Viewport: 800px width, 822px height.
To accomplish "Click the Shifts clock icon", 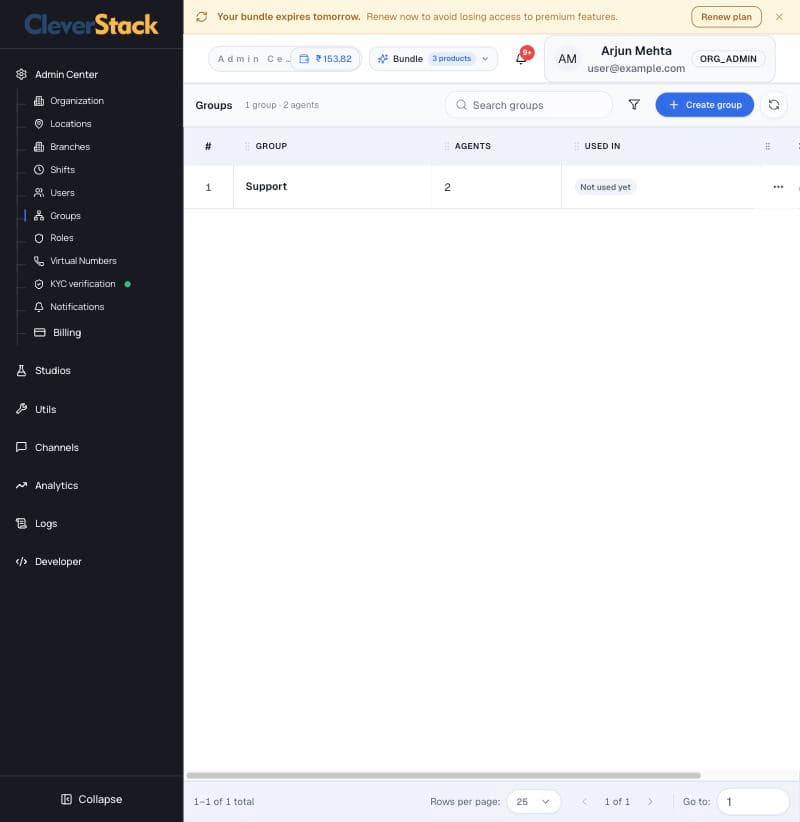I will (x=39, y=170).
